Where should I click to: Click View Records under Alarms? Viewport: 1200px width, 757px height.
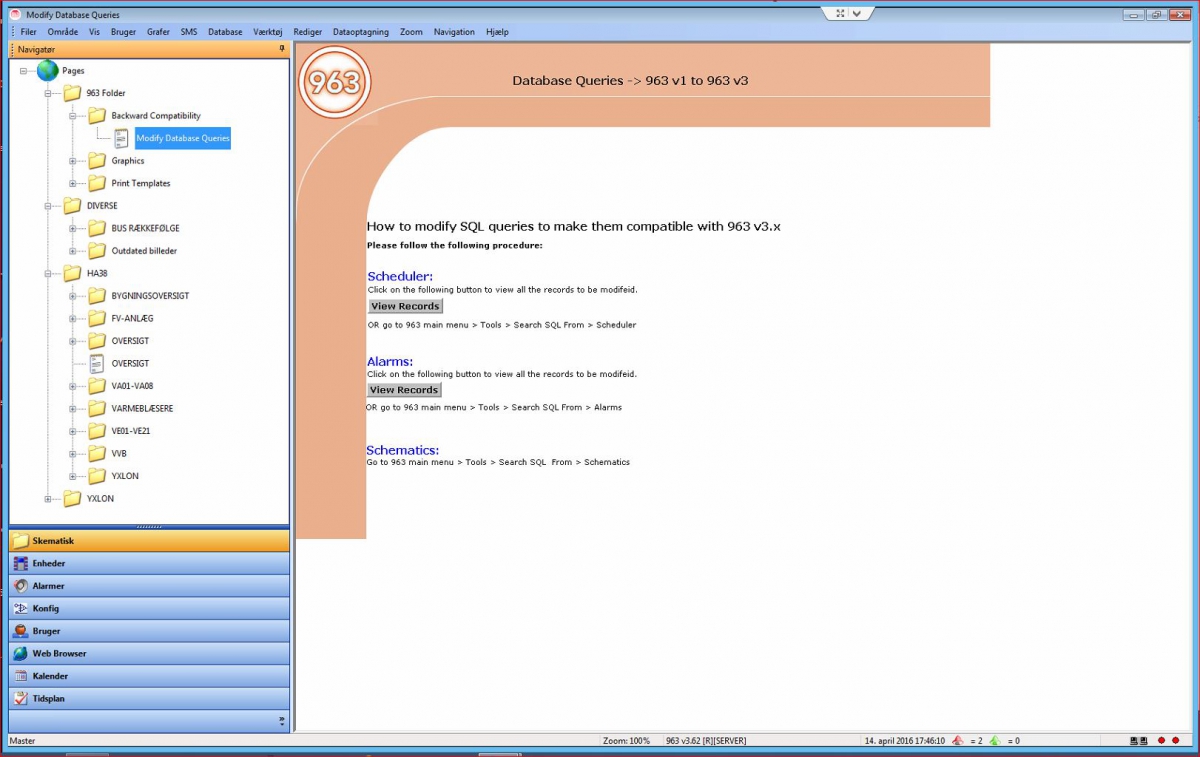coord(404,390)
